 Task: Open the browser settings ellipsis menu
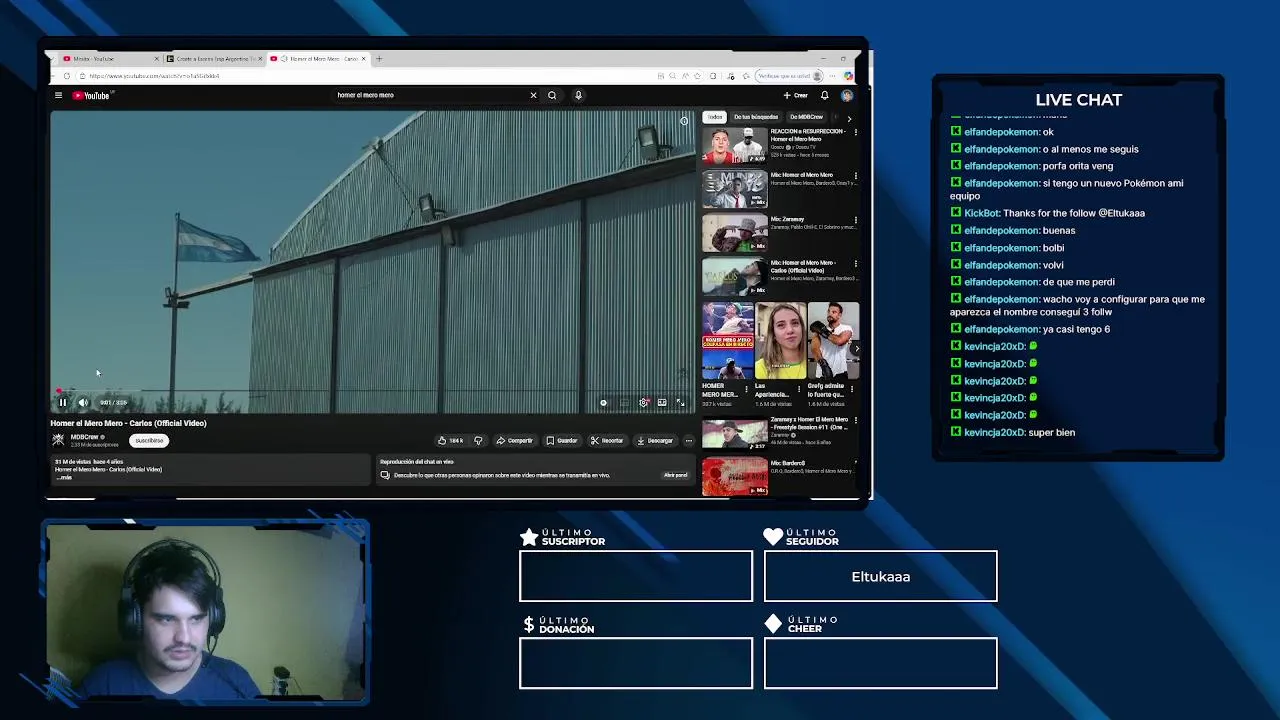pos(832,76)
